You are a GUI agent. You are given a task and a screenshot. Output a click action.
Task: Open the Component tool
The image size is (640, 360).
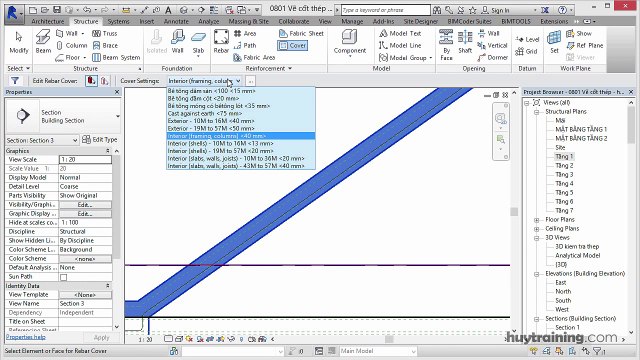[350, 42]
